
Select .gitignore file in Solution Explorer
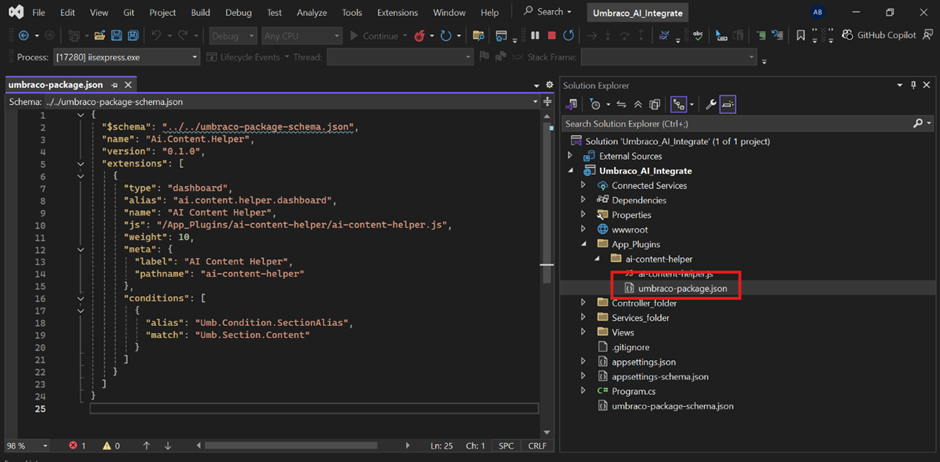point(629,348)
